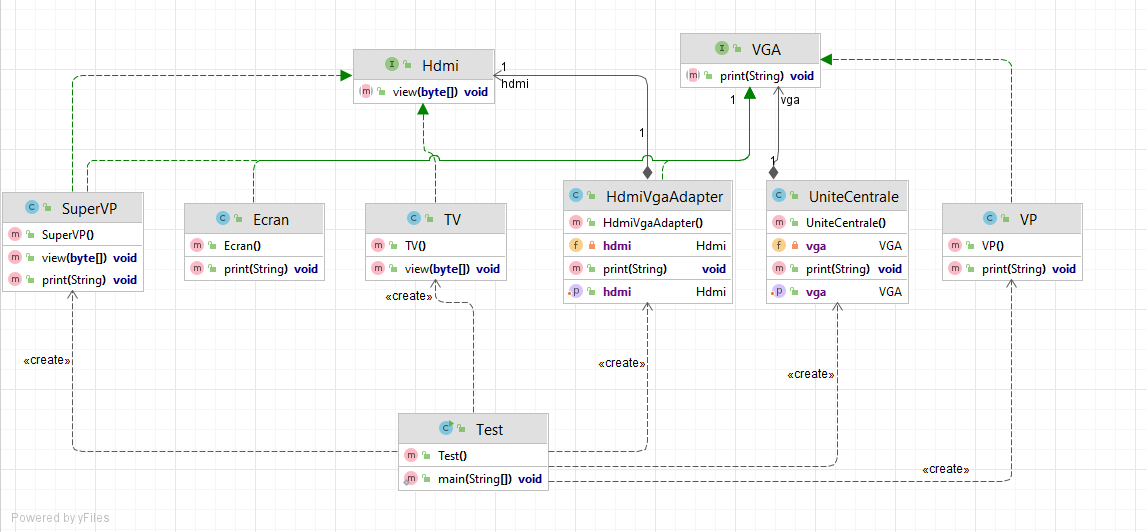The image size is (1147, 532).
Task: Select the hdmi field row in HdmiVgaAdapter
Action: pyautogui.click(x=648, y=246)
